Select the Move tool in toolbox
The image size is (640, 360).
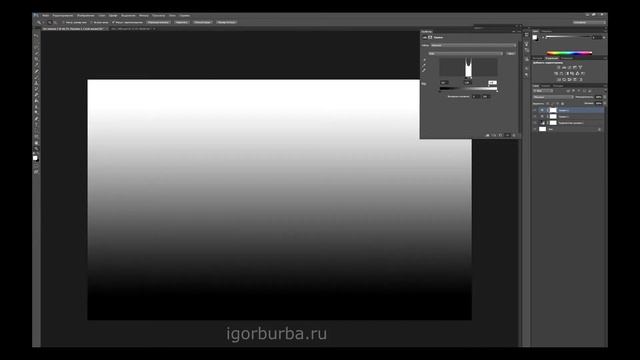pos(36,36)
